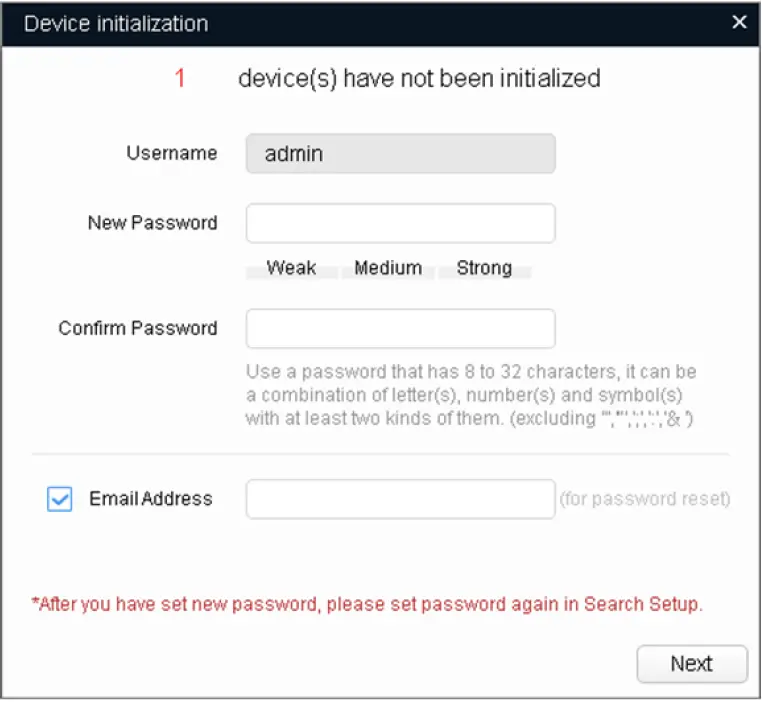Click the Device initialization title bar text
762x702 pixels.
click(116, 23)
